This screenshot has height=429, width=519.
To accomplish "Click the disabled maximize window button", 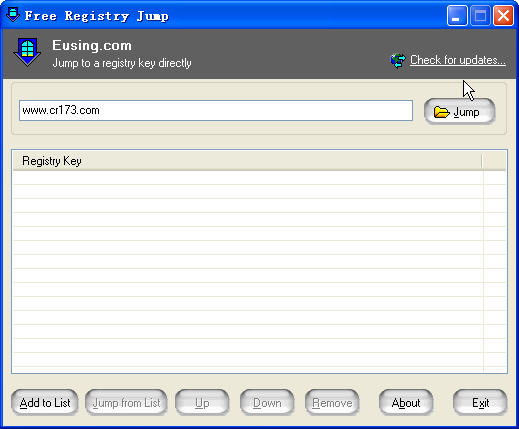I will point(480,16).
